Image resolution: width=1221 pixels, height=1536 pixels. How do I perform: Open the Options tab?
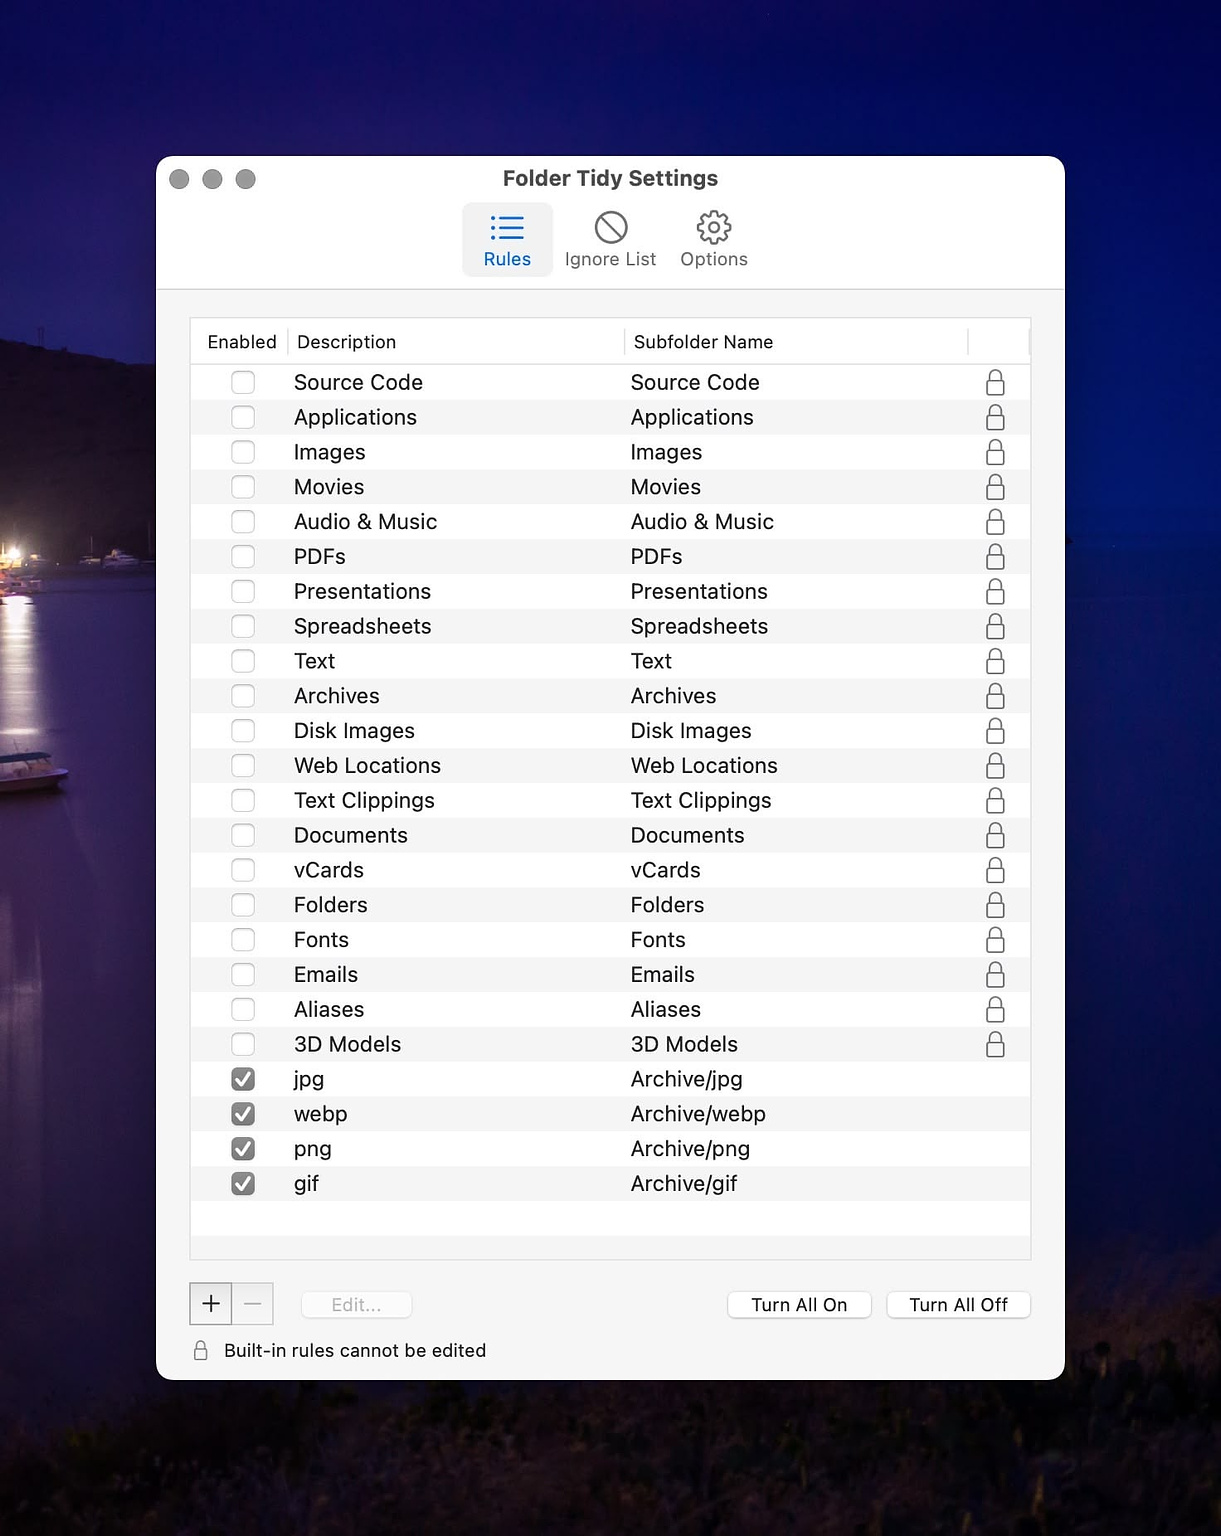pos(713,239)
